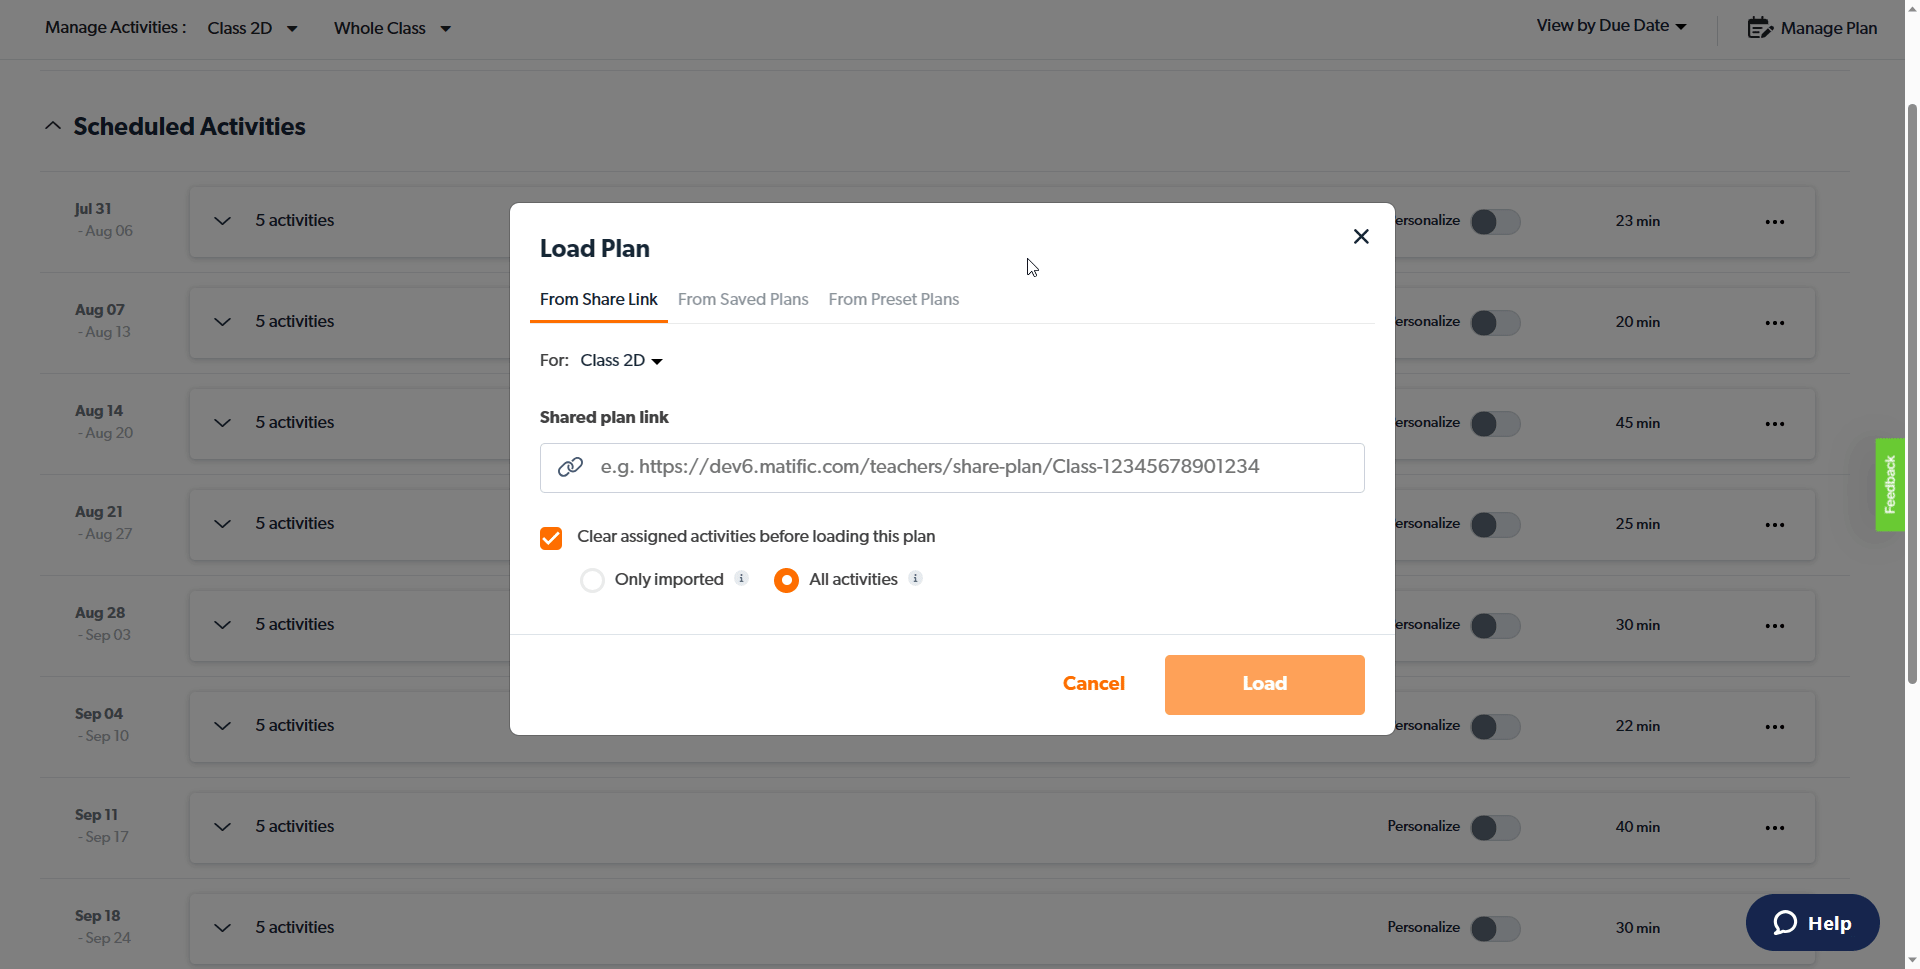Open the options menu for Sep 11 activities
1920x969 pixels.
[x=1775, y=827]
